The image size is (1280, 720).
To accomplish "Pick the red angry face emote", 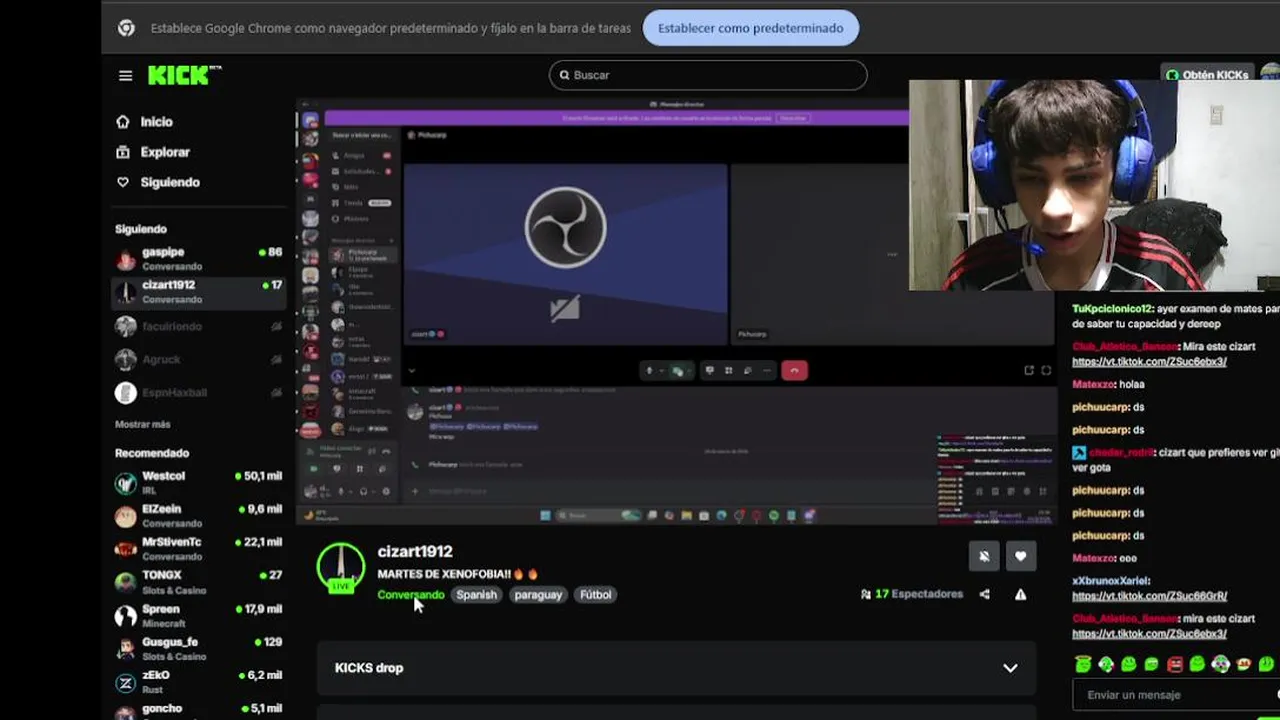I will tap(1175, 664).
